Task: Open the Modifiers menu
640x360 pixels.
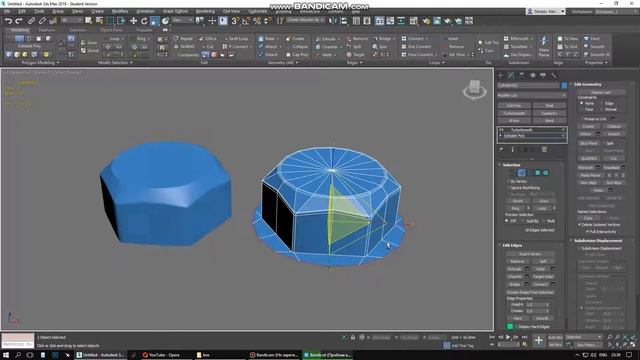Action: point(120,11)
